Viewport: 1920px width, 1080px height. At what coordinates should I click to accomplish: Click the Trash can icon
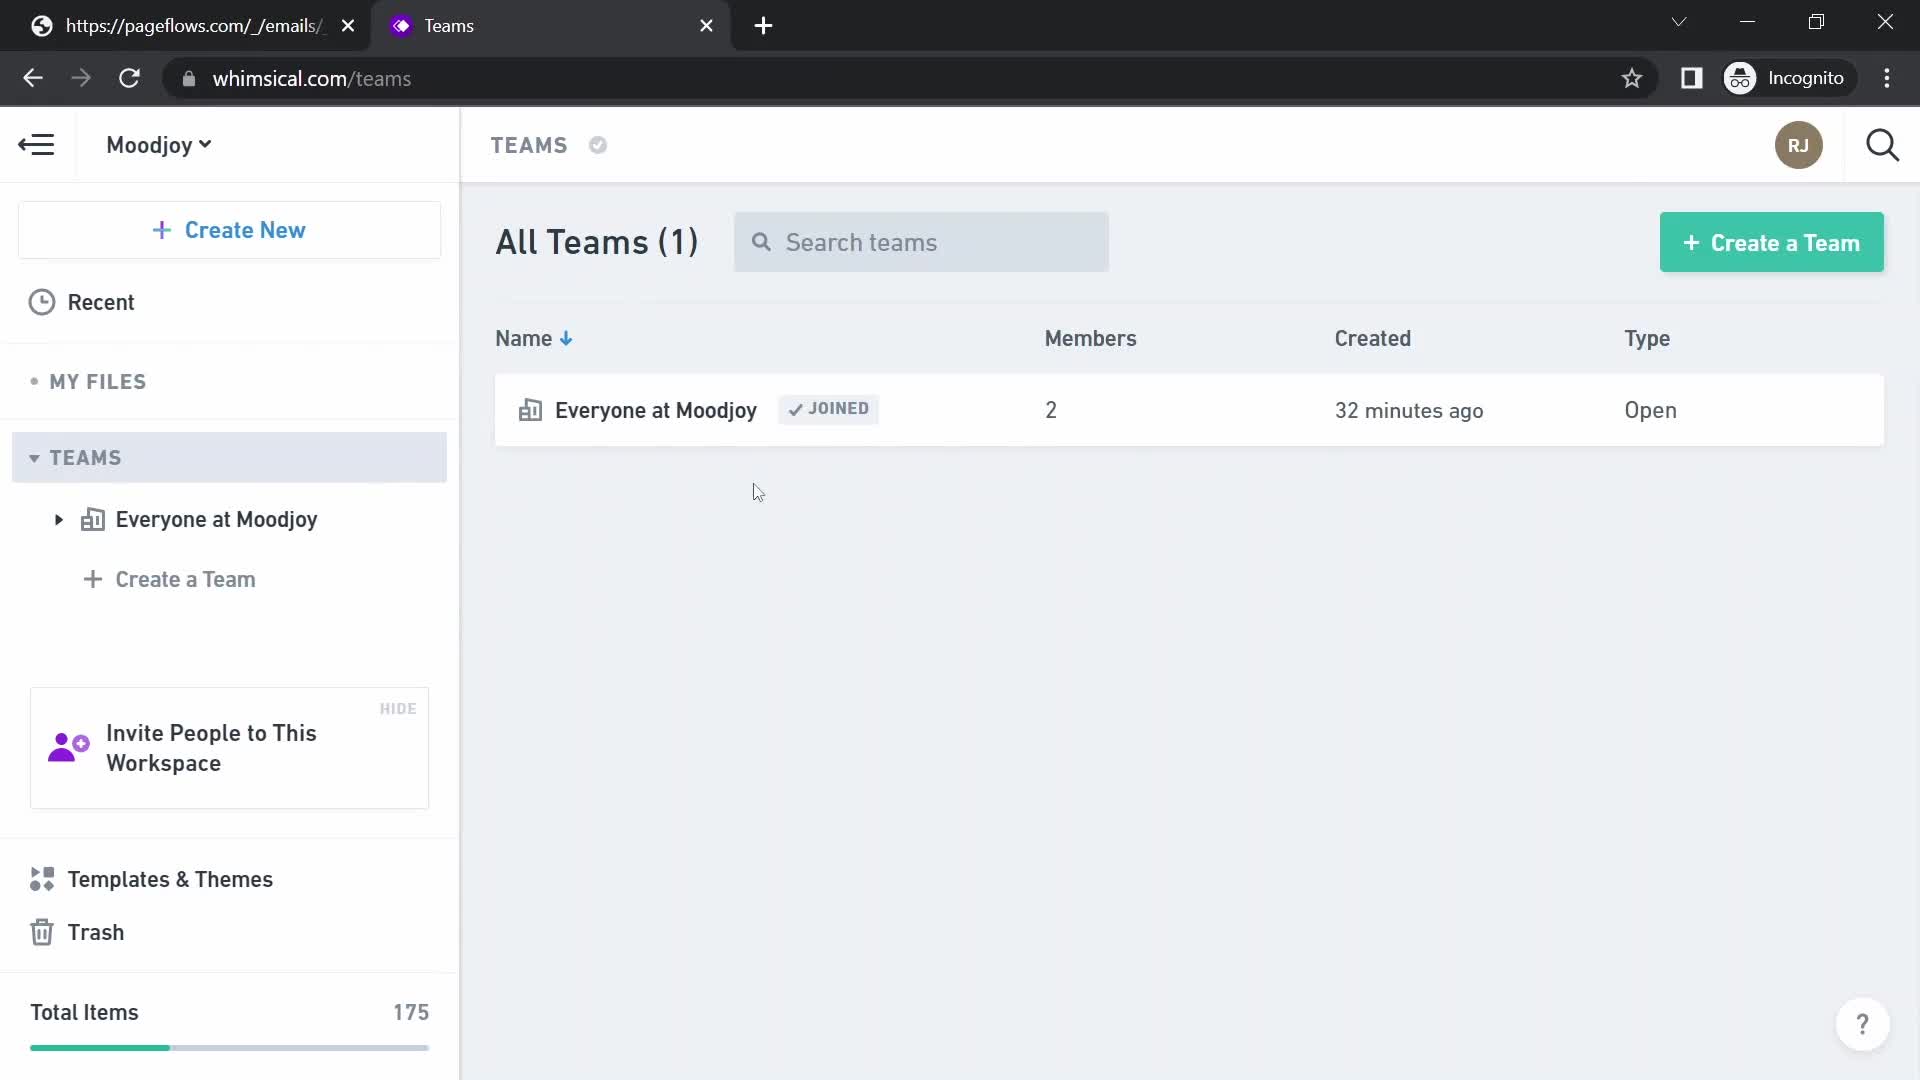point(42,933)
